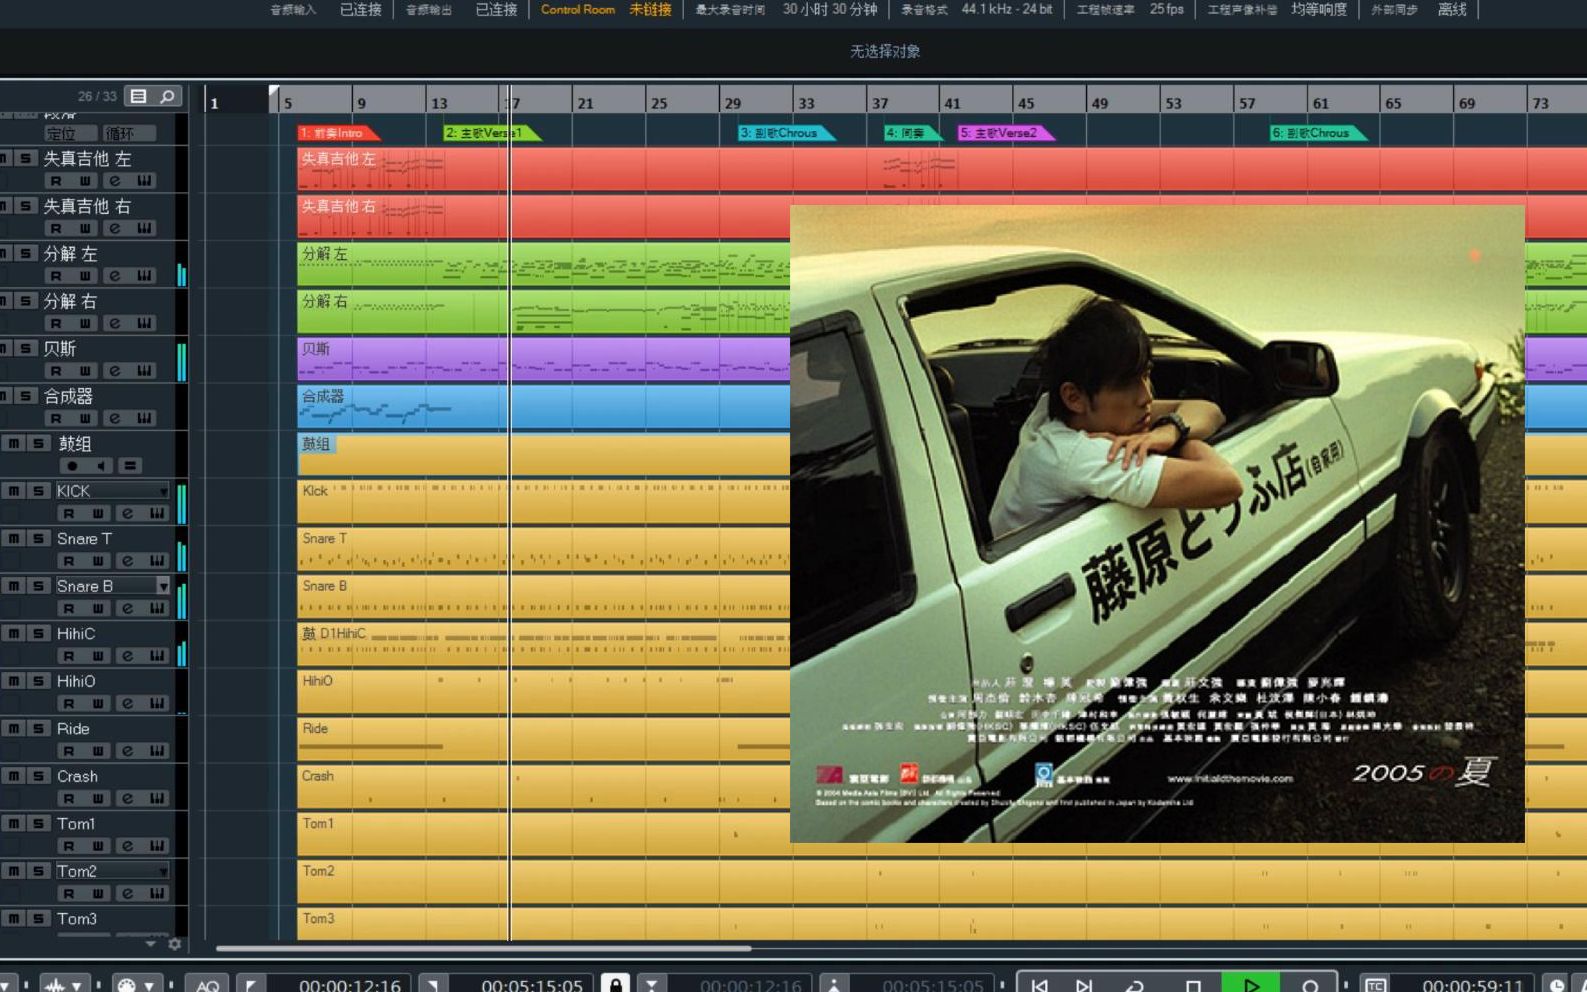Click the record dot on 鼓组 folder track

tap(72, 466)
